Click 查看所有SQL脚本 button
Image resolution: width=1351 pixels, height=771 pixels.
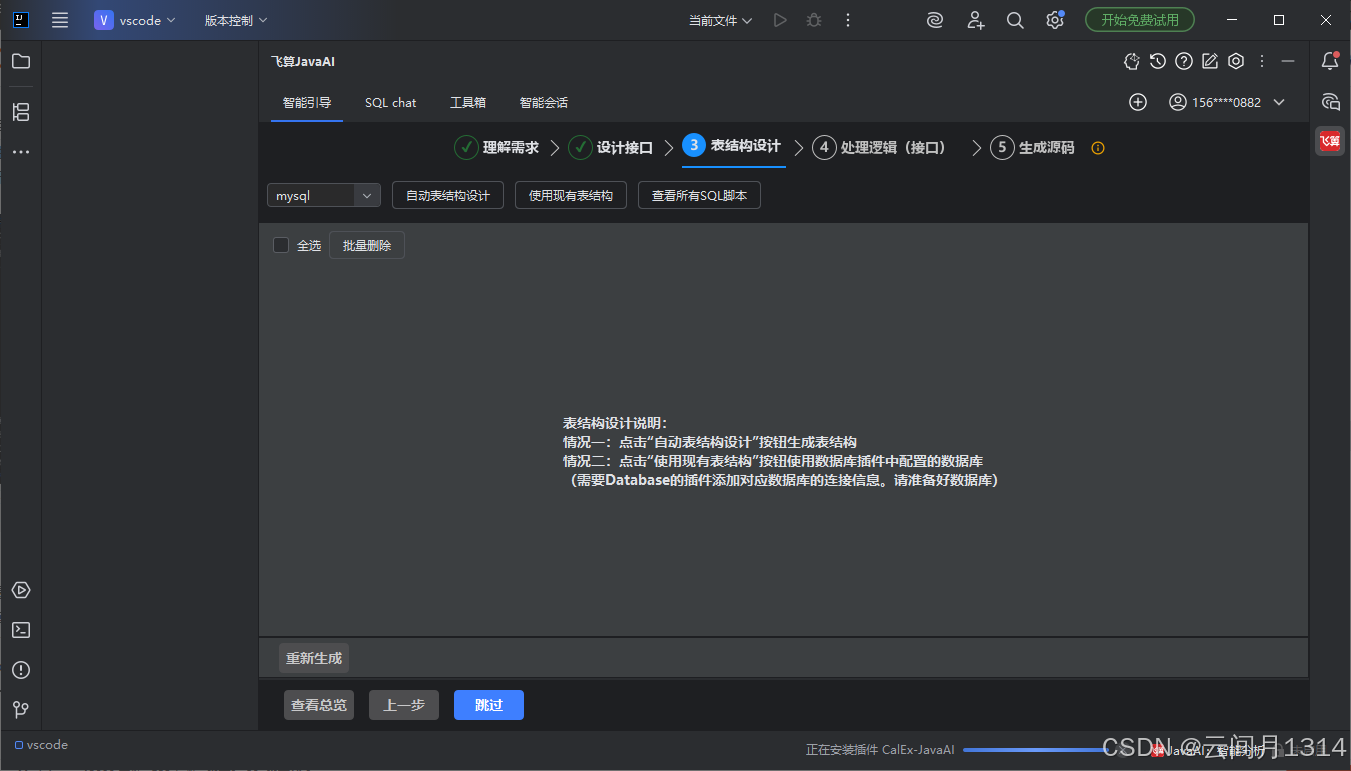700,196
